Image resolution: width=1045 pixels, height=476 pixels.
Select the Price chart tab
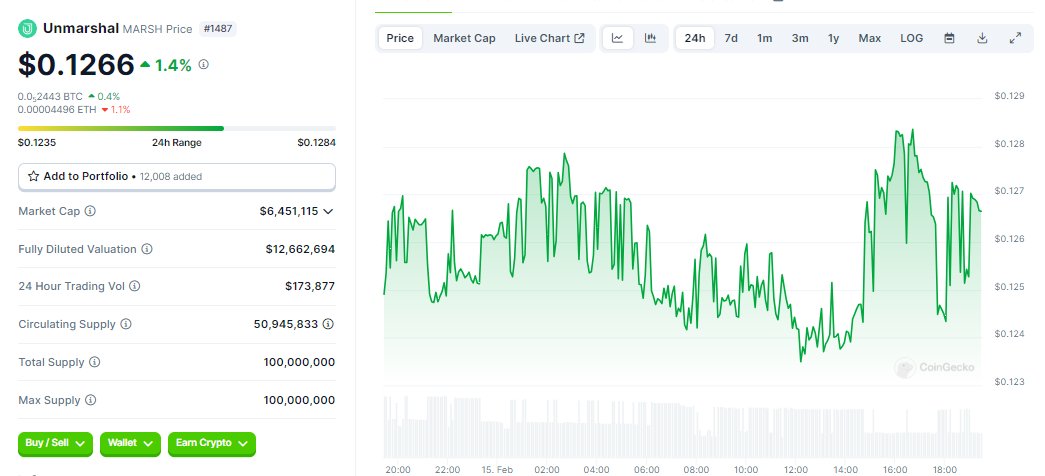(400, 39)
